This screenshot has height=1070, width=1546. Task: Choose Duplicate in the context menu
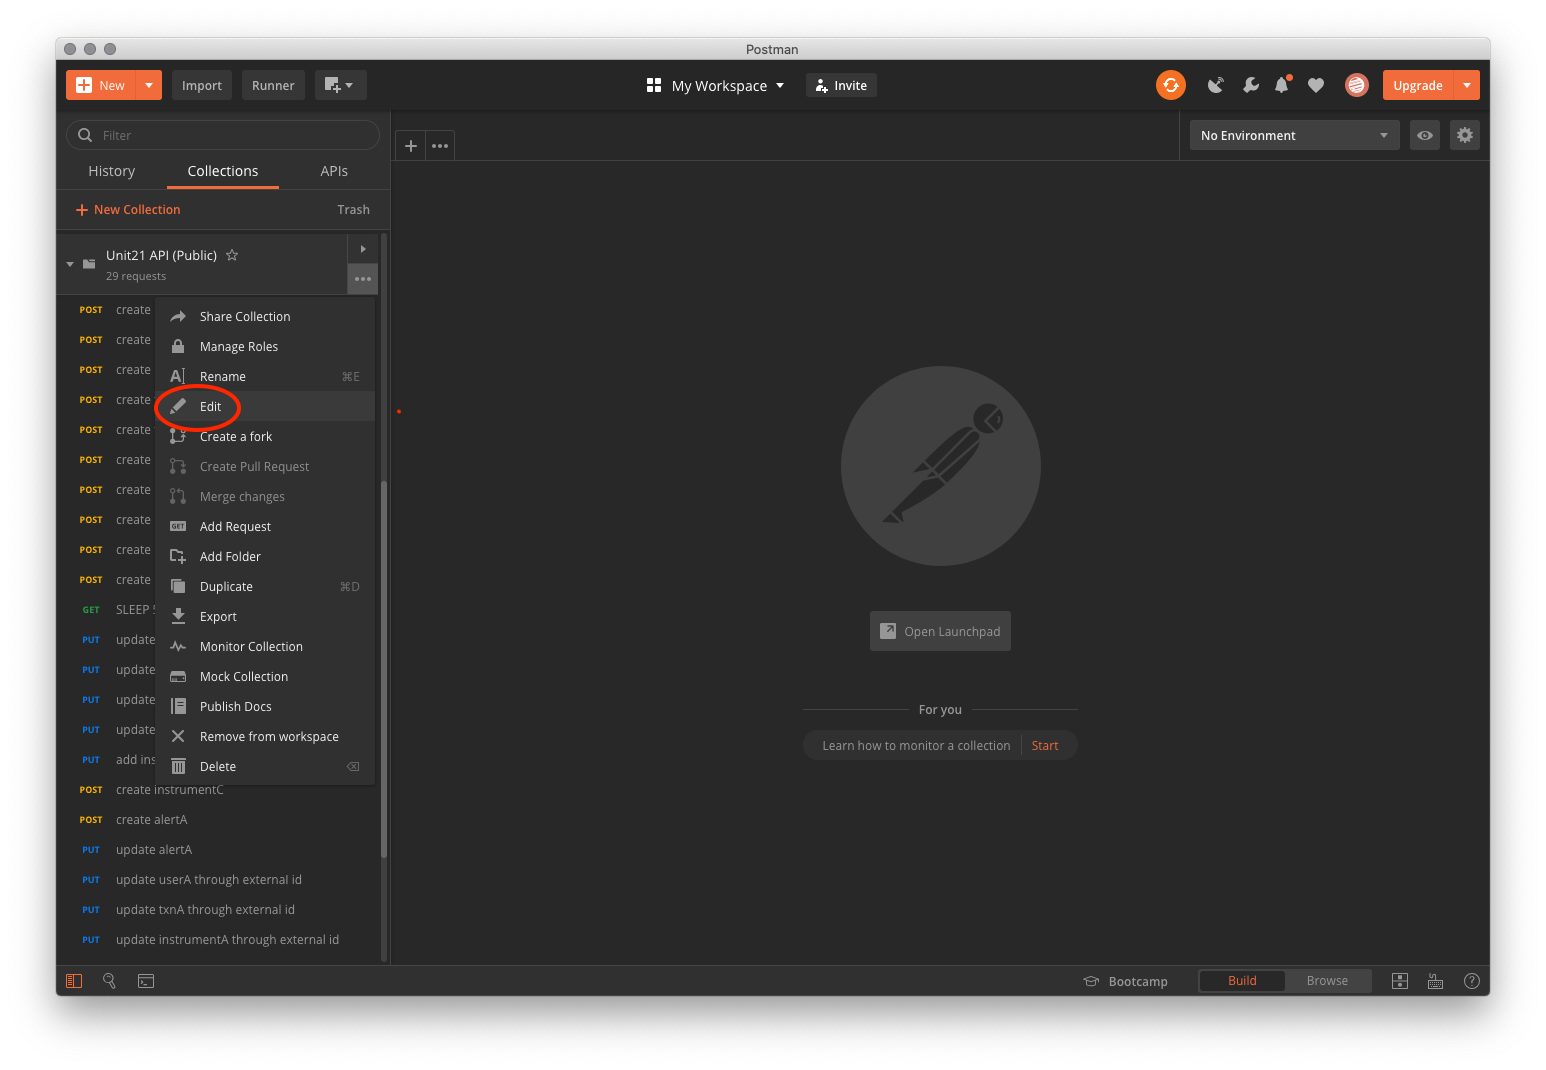point(265,586)
